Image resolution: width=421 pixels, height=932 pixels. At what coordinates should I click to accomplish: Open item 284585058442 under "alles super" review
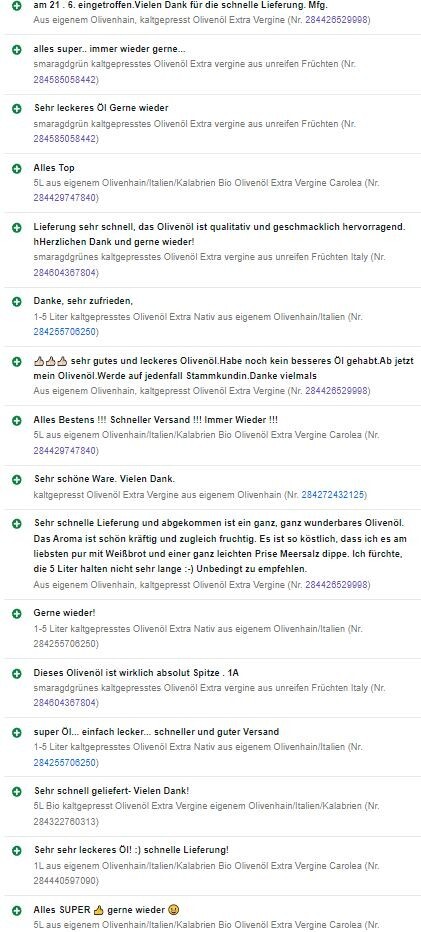pos(65,79)
